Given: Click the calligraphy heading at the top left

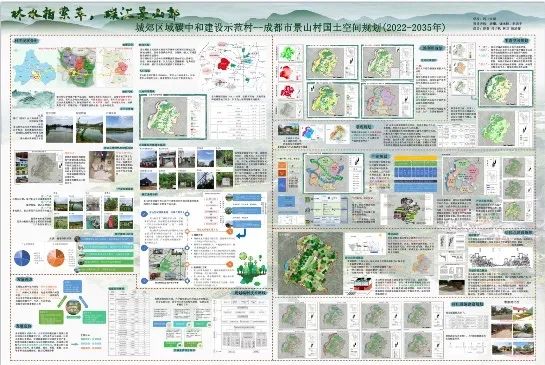Looking at the screenshot, I should 96,14.
